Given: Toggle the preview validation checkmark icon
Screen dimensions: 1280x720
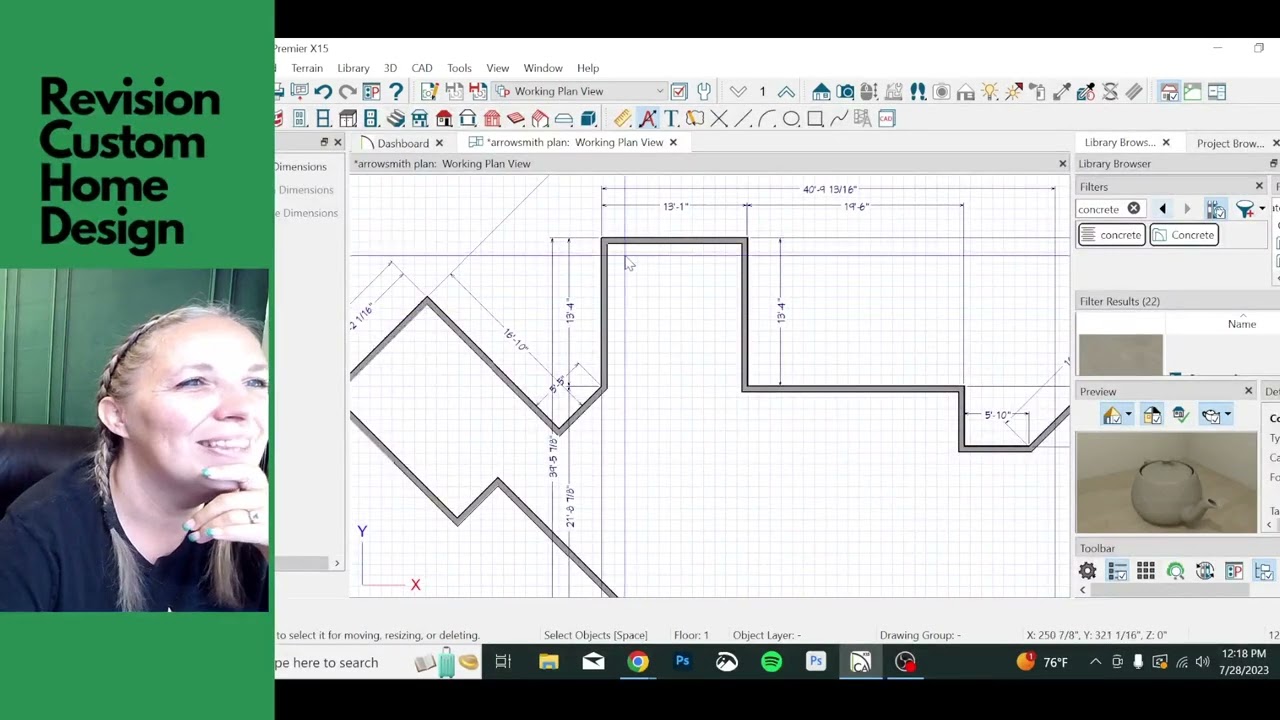Looking at the screenshot, I should coord(1181,415).
